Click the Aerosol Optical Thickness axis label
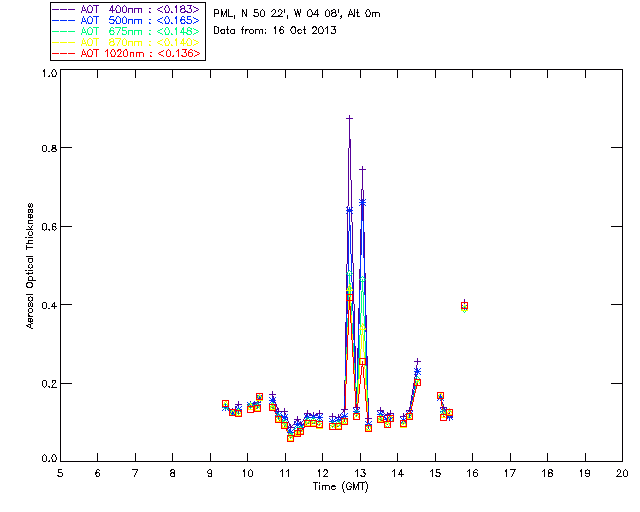Screen dimensions: 640x512 coord(30,266)
